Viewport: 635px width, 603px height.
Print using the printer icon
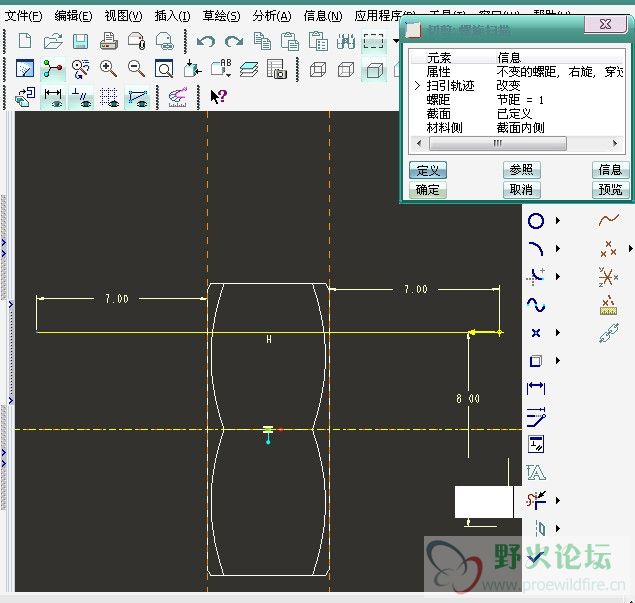pyautogui.click(x=109, y=41)
